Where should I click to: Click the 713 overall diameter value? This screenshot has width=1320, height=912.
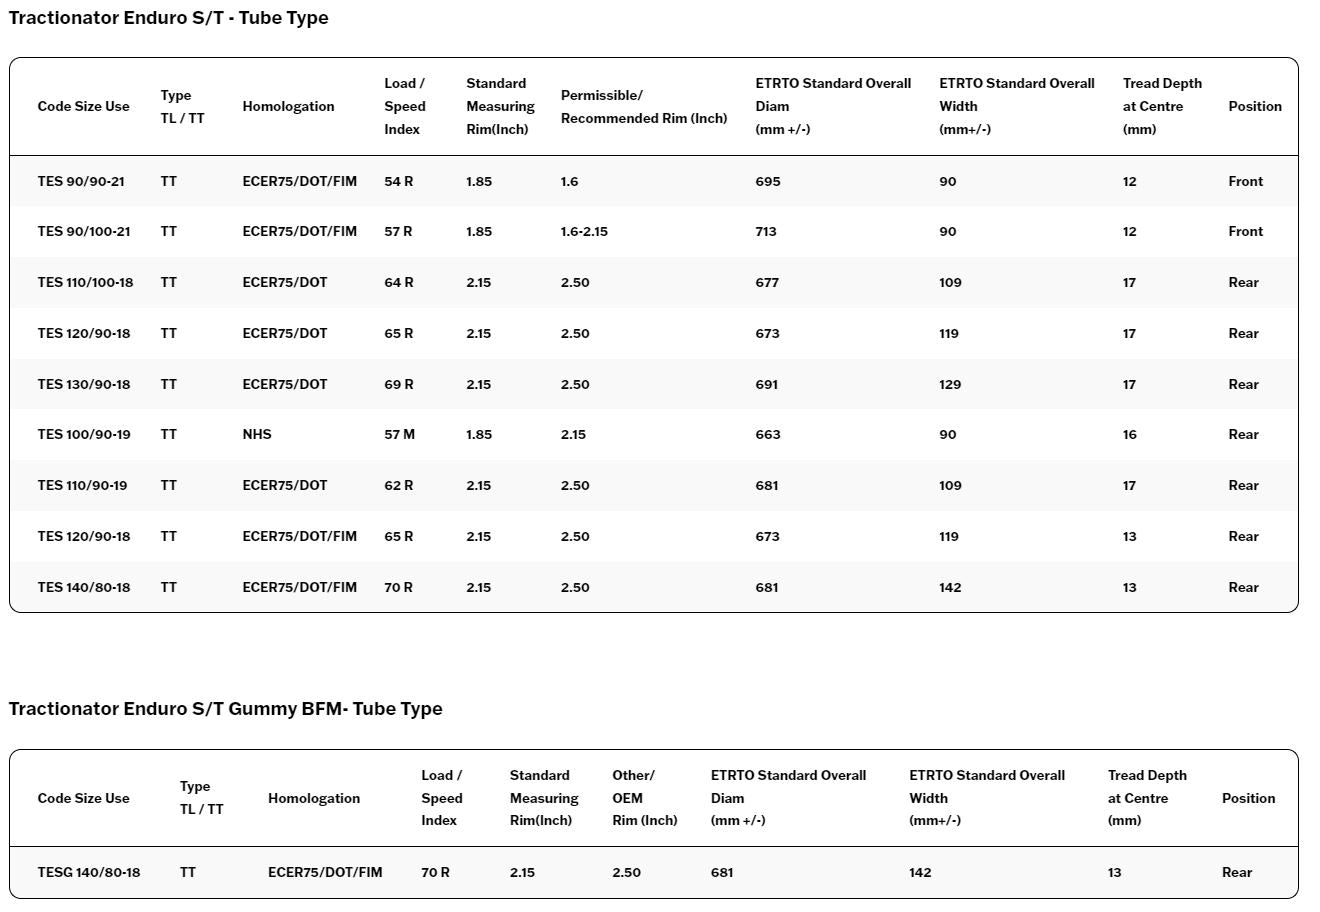click(x=767, y=232)
